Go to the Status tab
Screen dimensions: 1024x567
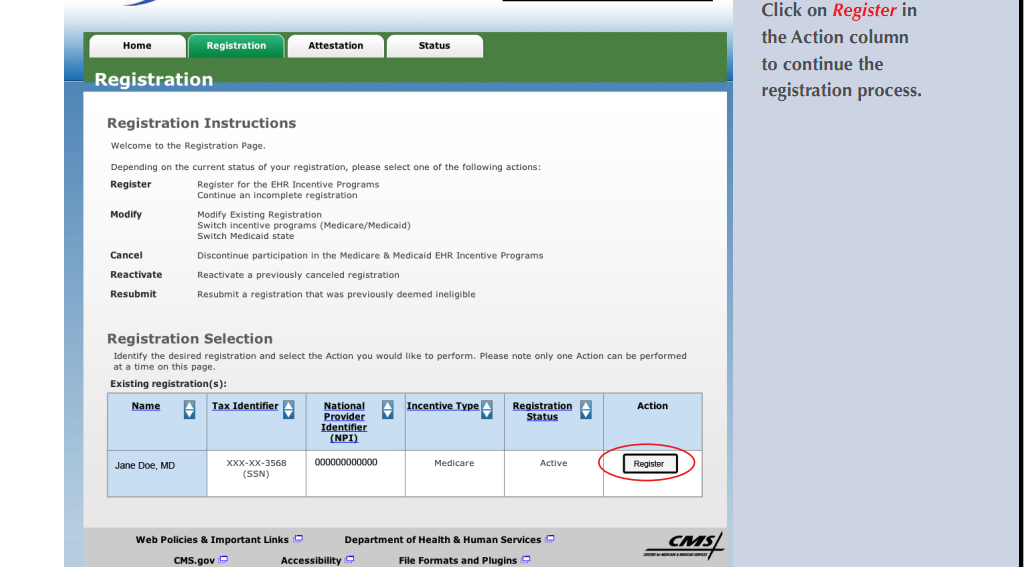point(434,46)
